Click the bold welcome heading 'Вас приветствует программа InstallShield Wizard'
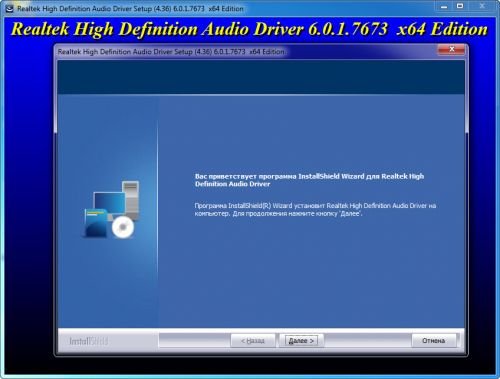Viewport: 500px width, 379px height. [x=309, y=180]
